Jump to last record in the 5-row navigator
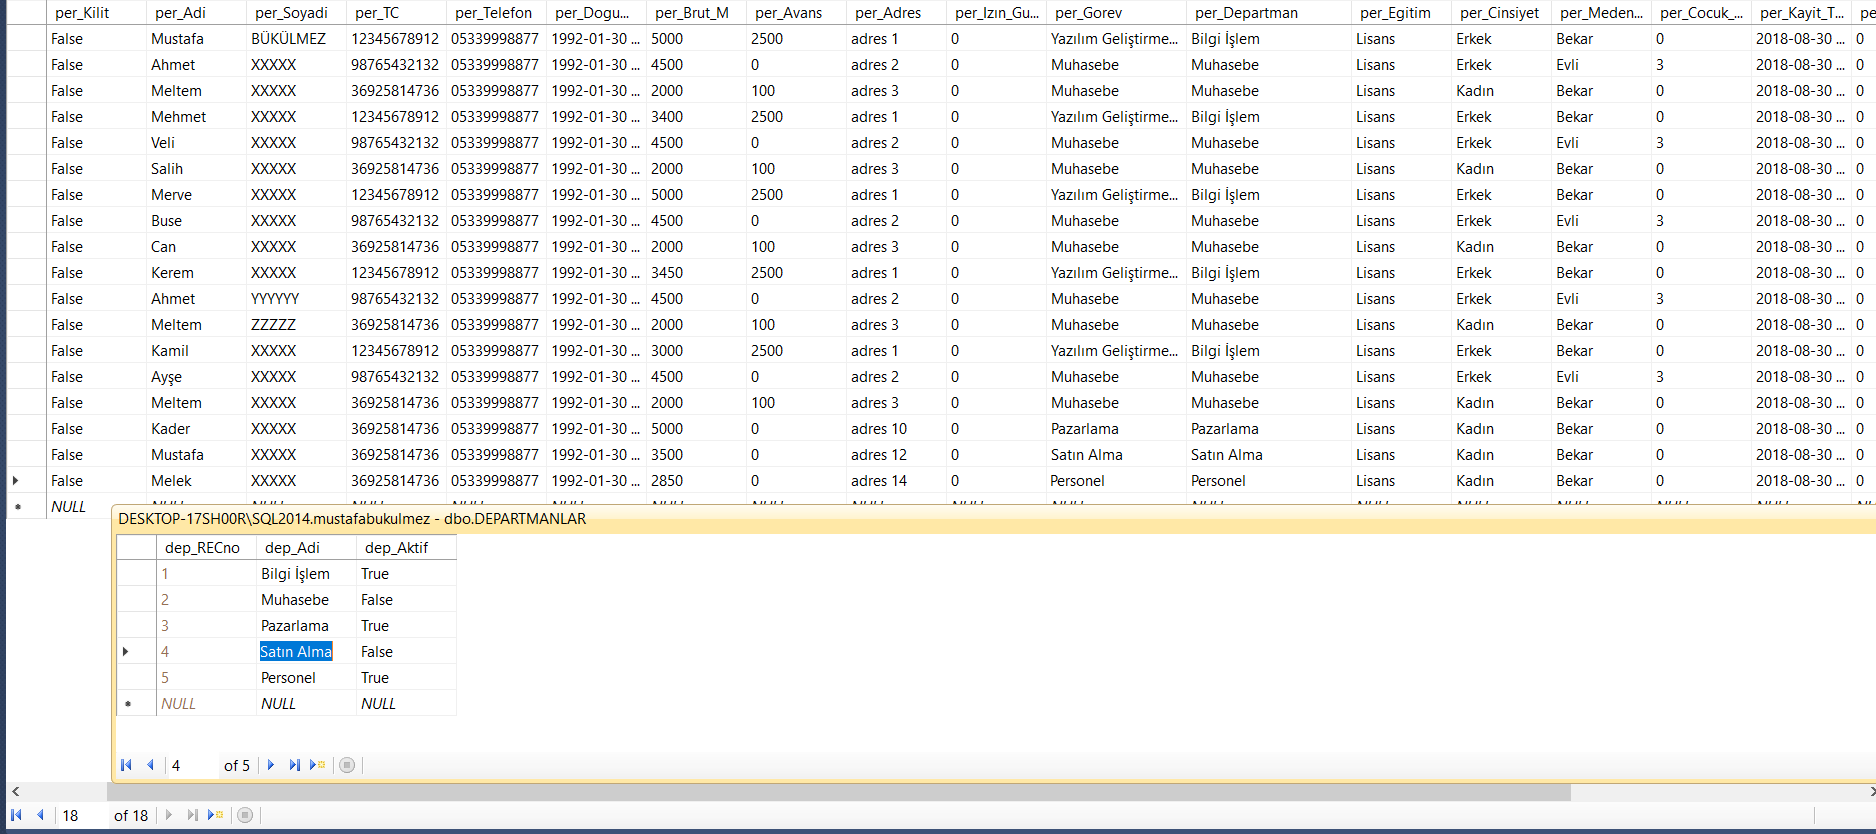Viewport: 1876px width, 834px height. pyautogui.click(x=294, y=765)
